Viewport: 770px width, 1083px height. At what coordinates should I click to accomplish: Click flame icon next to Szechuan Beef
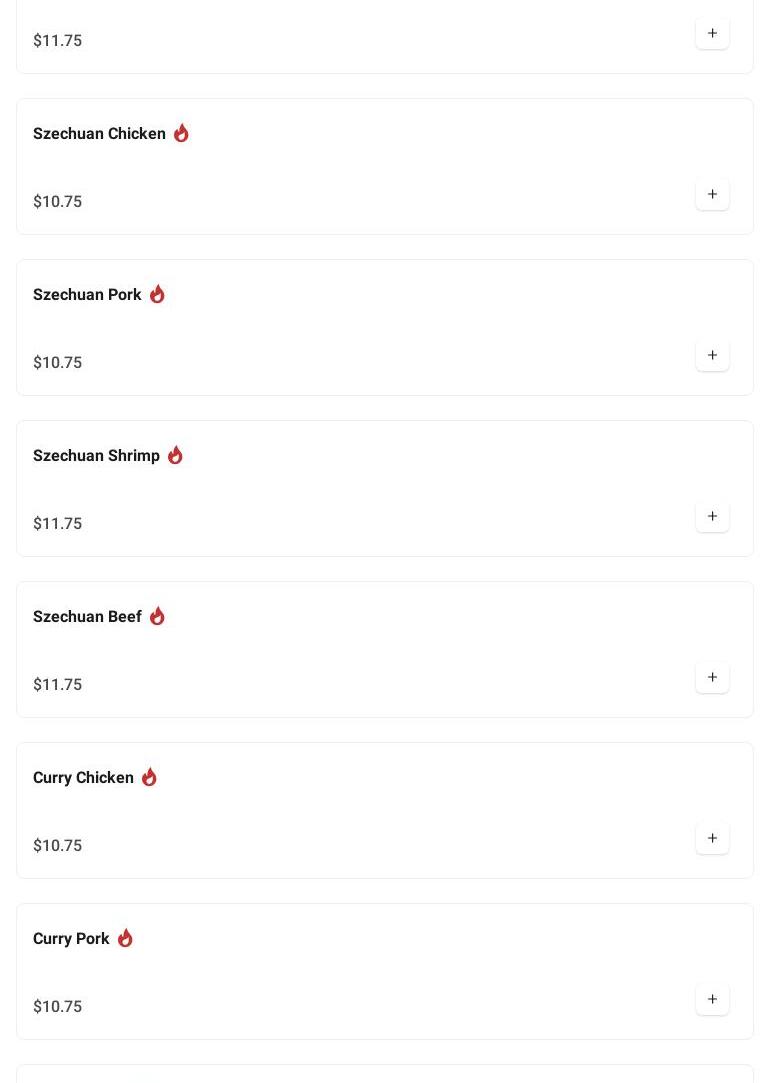click(x=157, y=616)
